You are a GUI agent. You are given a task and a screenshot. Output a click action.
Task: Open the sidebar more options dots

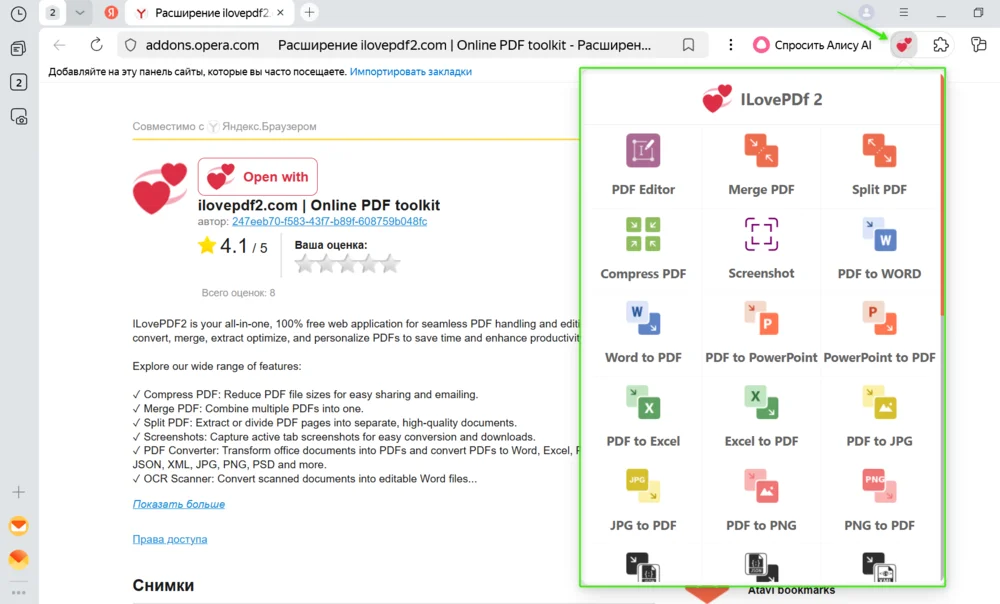click(18, 593)
